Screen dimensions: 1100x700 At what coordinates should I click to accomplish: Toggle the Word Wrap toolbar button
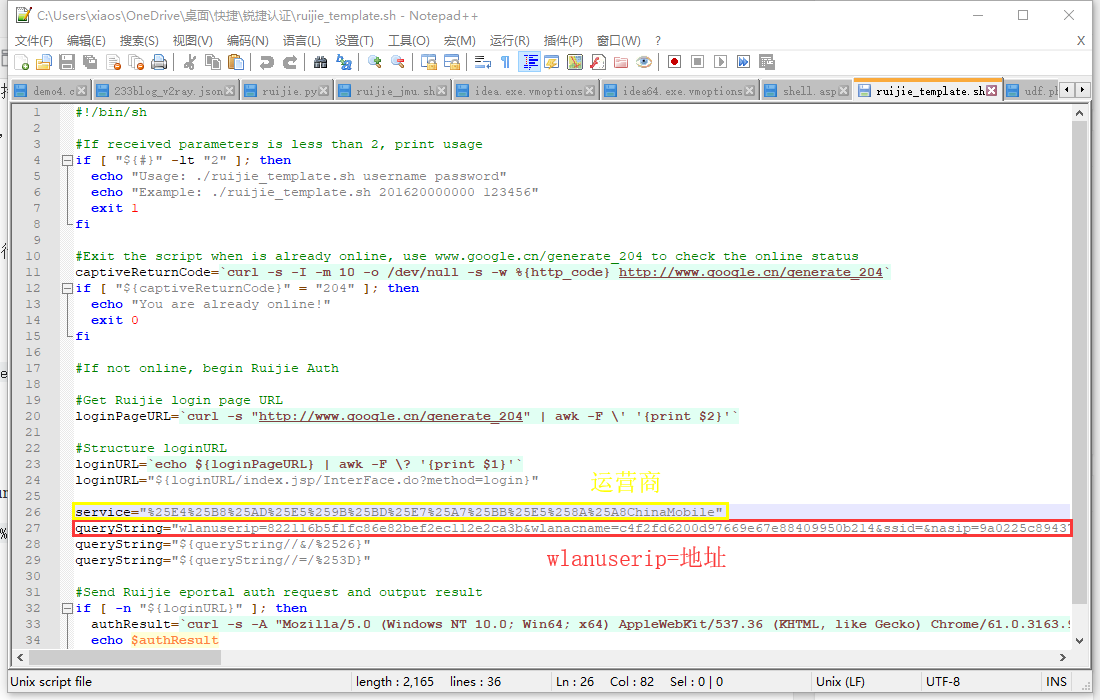pyautogui.click(x=482, y=62)
